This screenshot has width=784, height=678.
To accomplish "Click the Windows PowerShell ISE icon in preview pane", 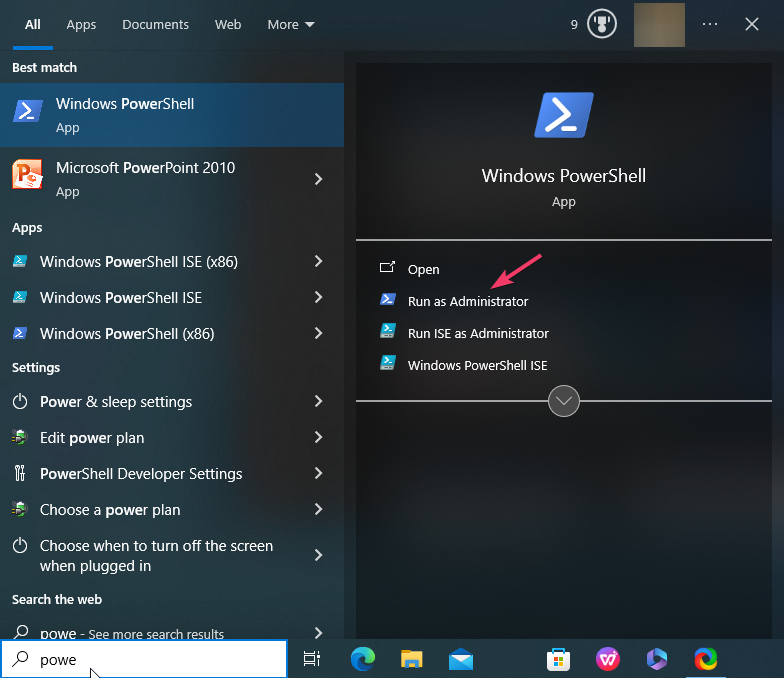I will tap(388, 363).
